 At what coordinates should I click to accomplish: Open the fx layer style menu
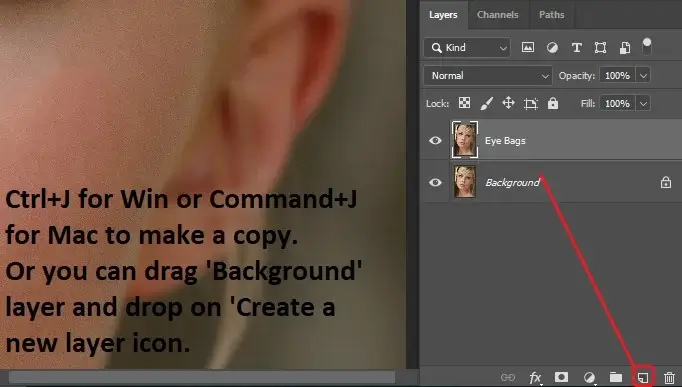pyautogui.click(x=535, y=377)
